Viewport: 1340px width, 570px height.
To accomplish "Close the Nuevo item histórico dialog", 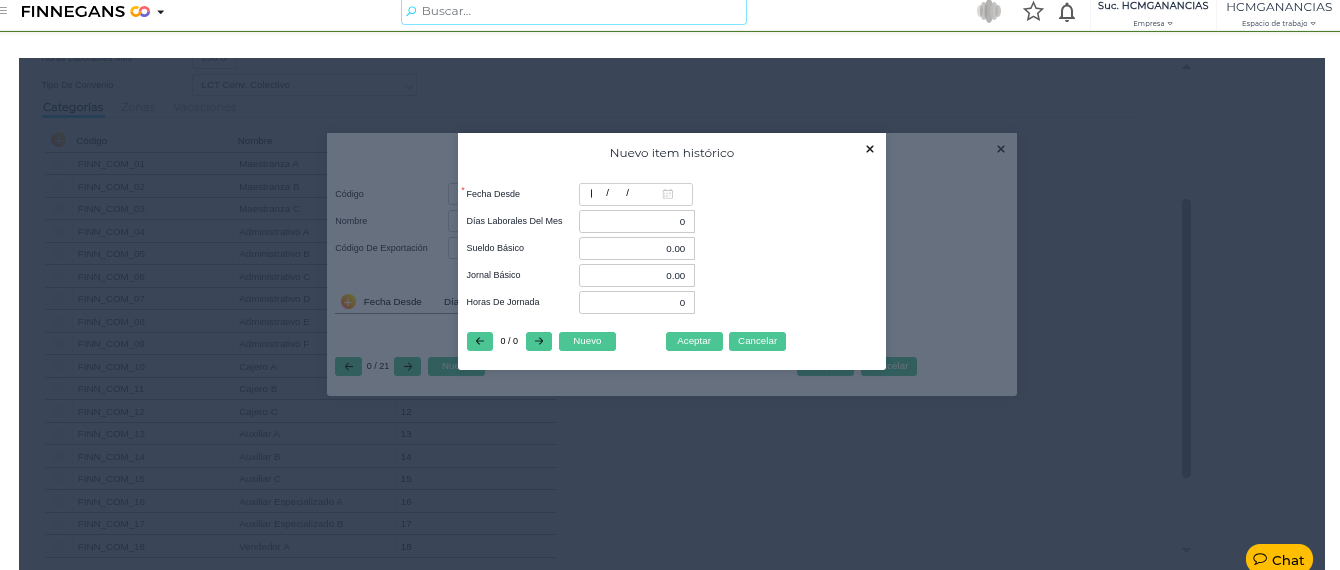I will (869, 149).
